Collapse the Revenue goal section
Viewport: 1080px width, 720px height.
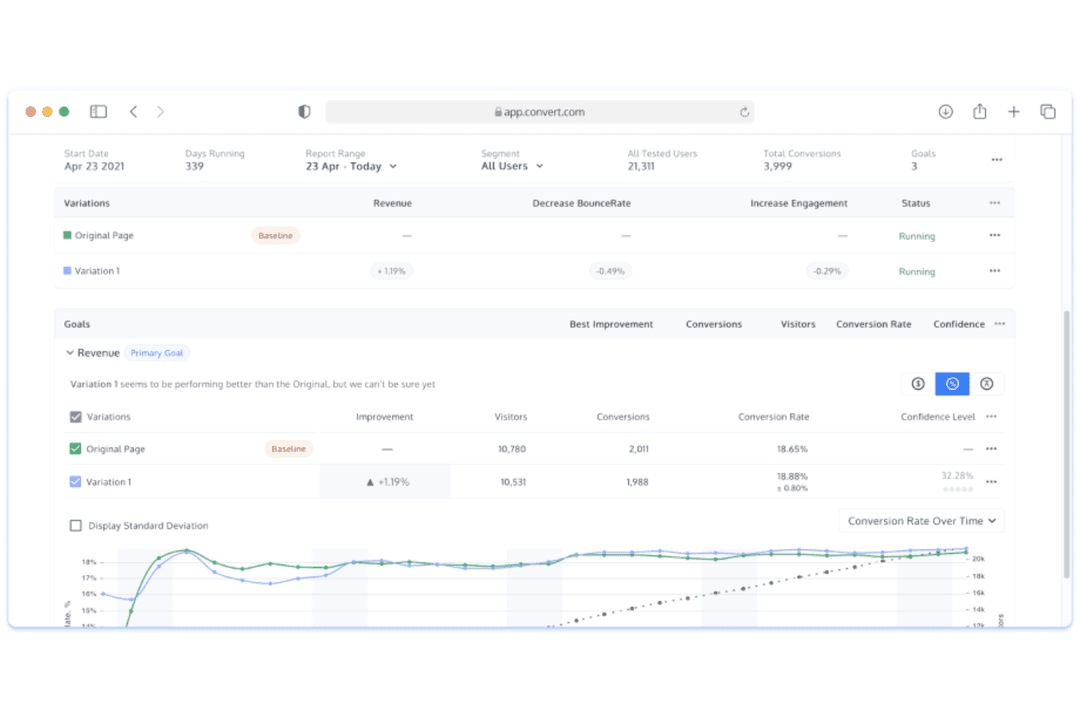tap(70, 353)
